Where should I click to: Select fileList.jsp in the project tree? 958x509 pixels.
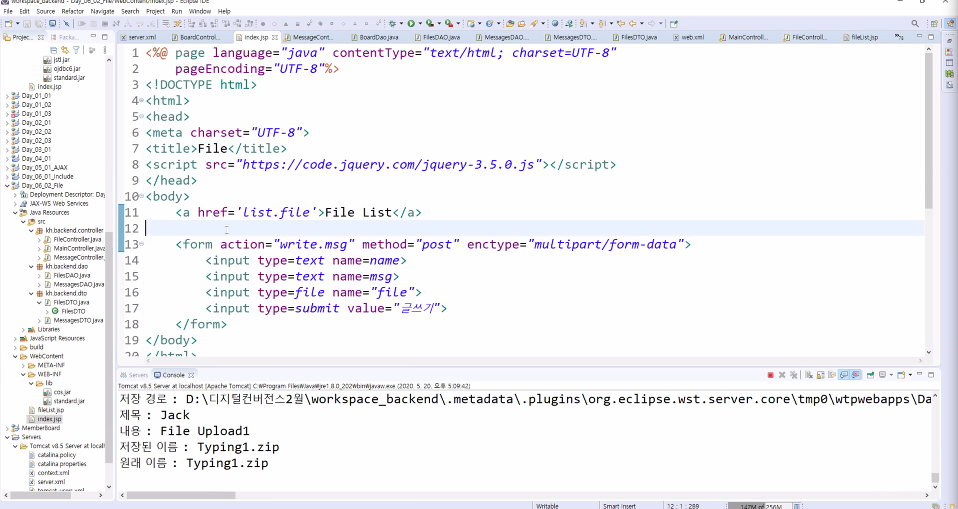click(51, 410)
